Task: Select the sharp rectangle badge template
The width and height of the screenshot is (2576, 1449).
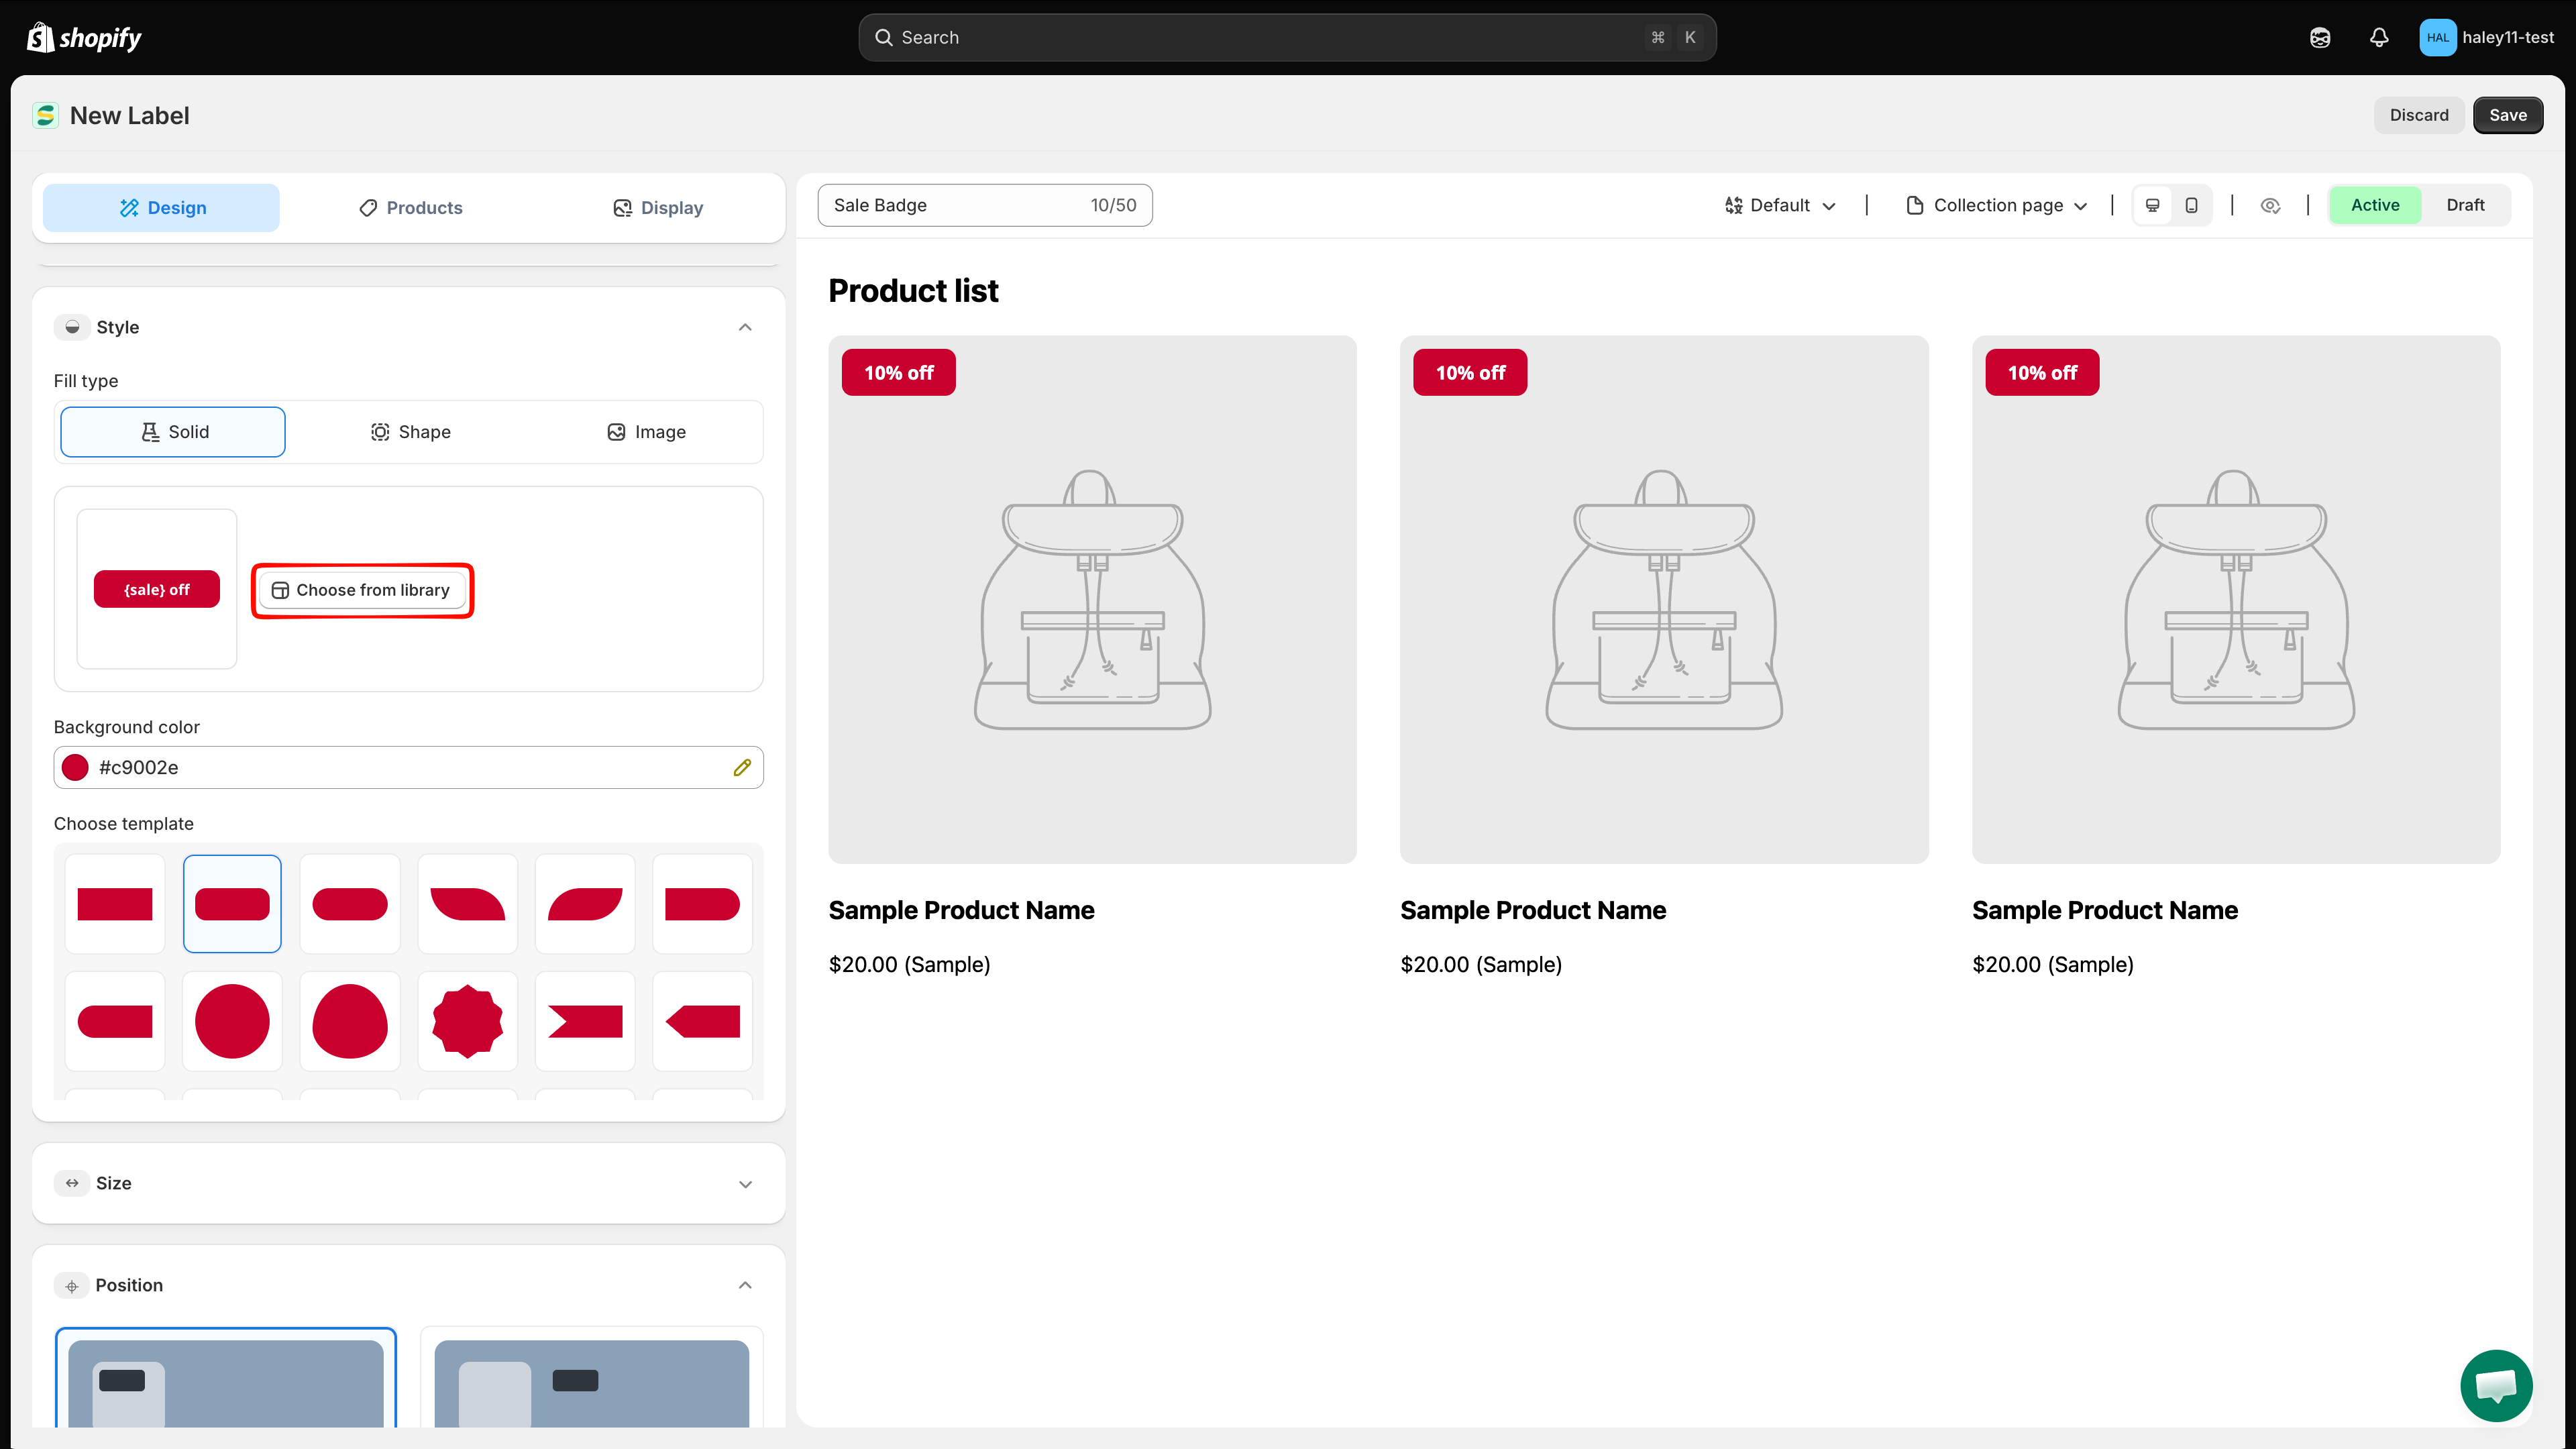Action: pyautogui.click(x=115, y=903)
